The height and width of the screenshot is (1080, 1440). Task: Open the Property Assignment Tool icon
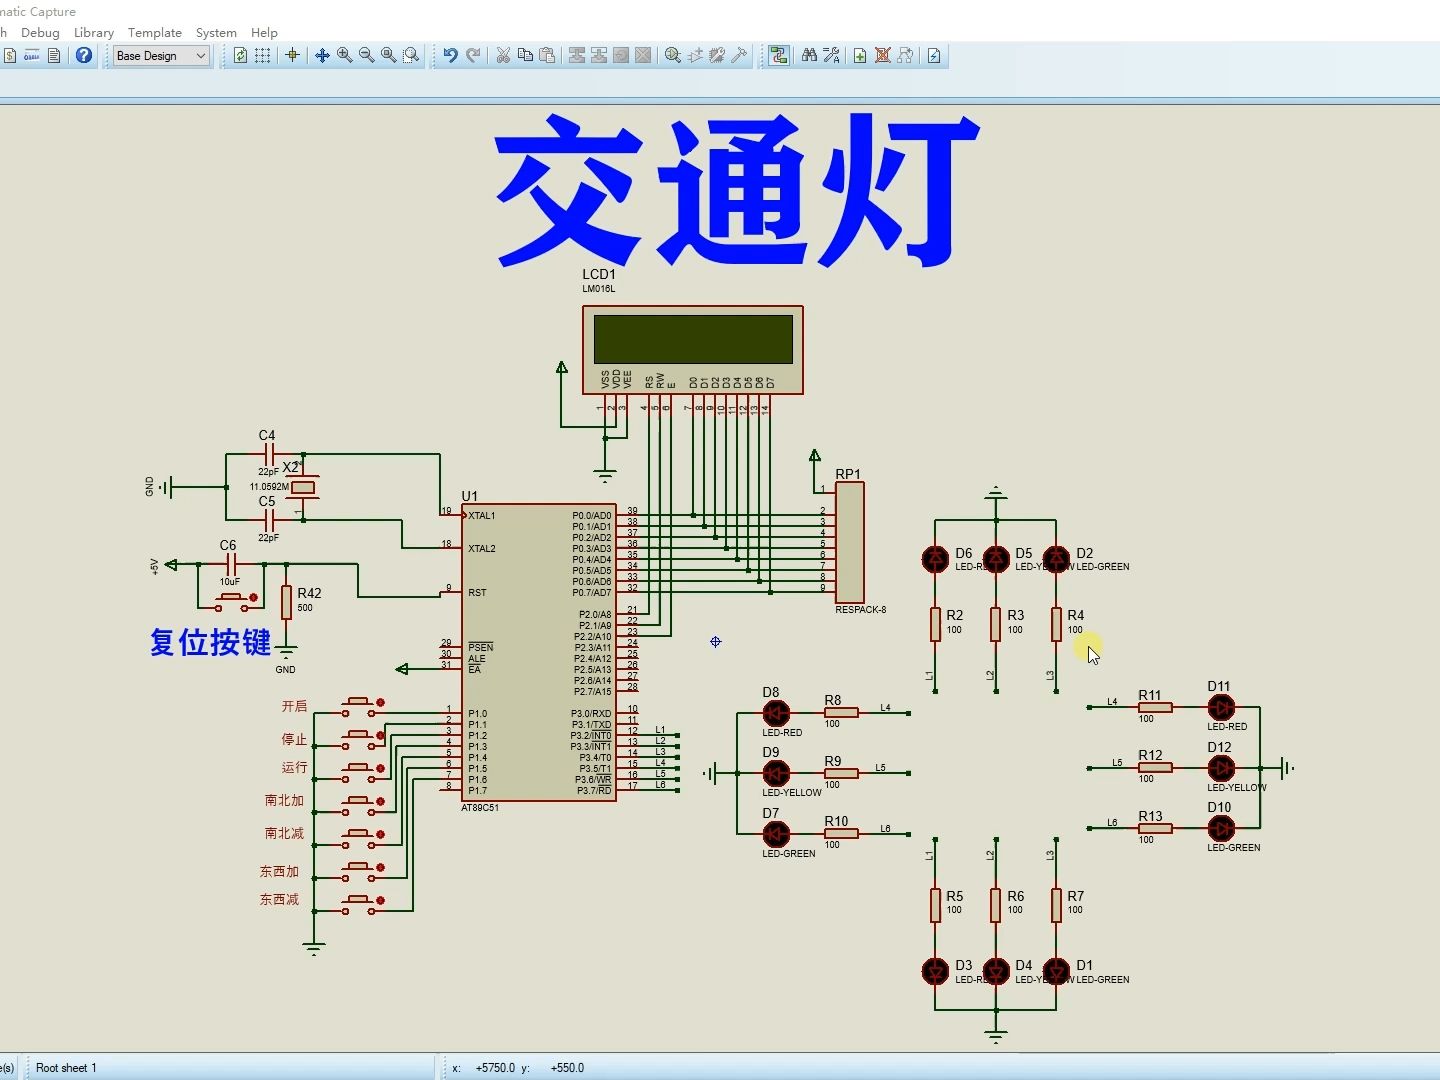[x=831, y=55]
